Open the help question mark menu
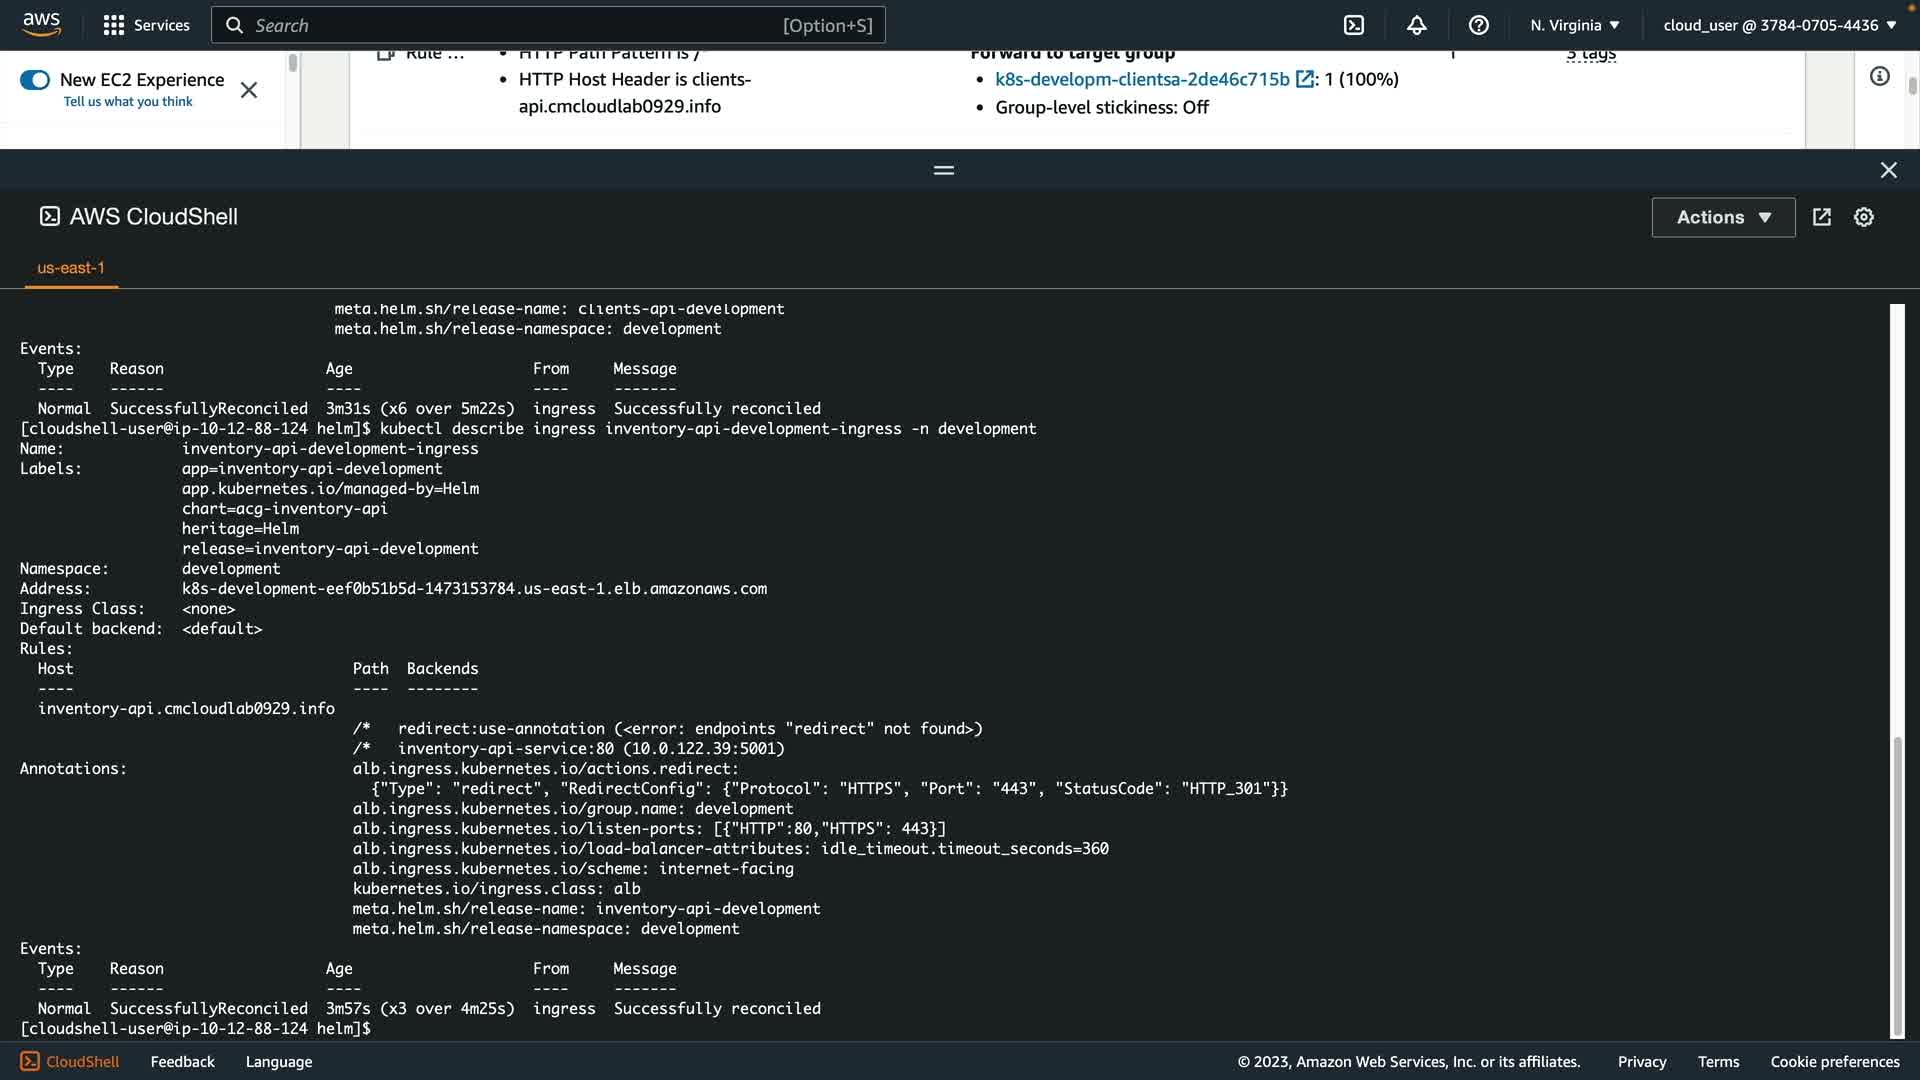The width and height of the screenshot is (1920, 1080). [1478, 25]
